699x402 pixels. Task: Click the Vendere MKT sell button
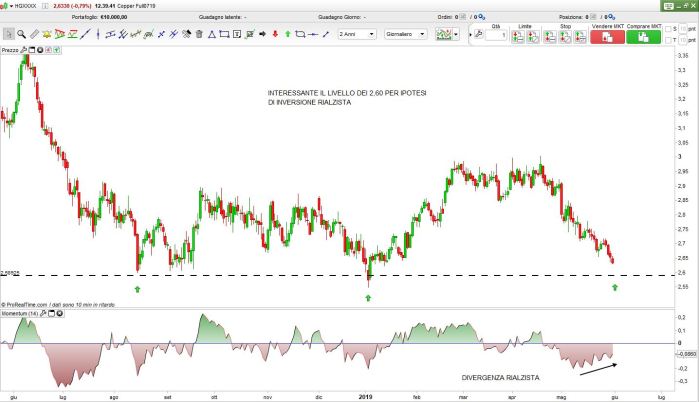607,35
